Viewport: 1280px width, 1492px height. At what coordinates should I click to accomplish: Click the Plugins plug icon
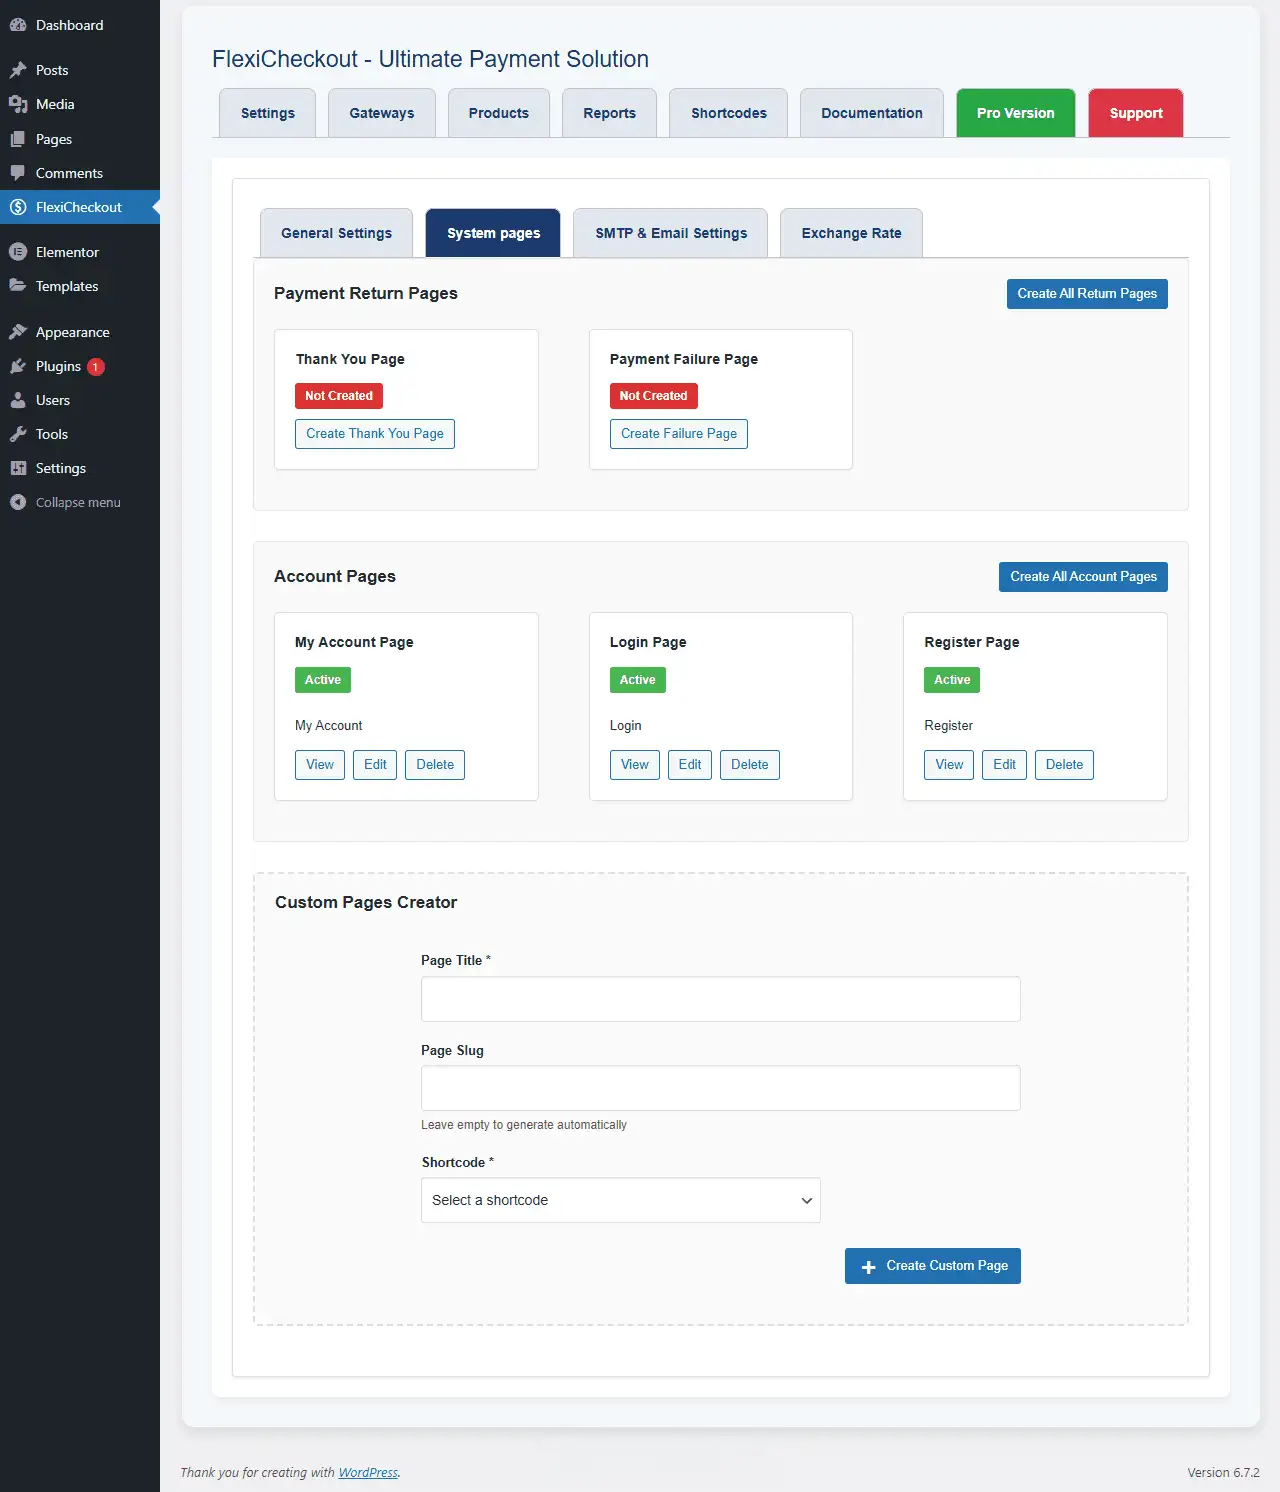pos(18,366)
